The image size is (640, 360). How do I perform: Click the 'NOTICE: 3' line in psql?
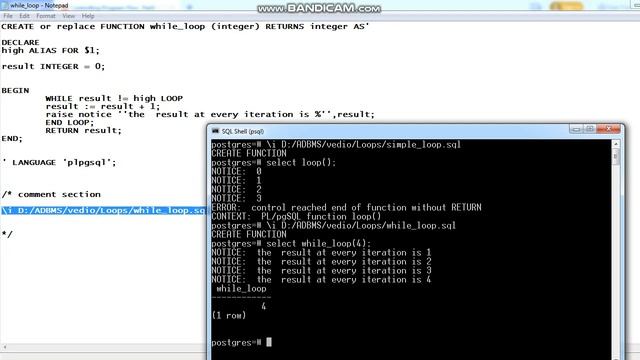(x=236, y=198)
